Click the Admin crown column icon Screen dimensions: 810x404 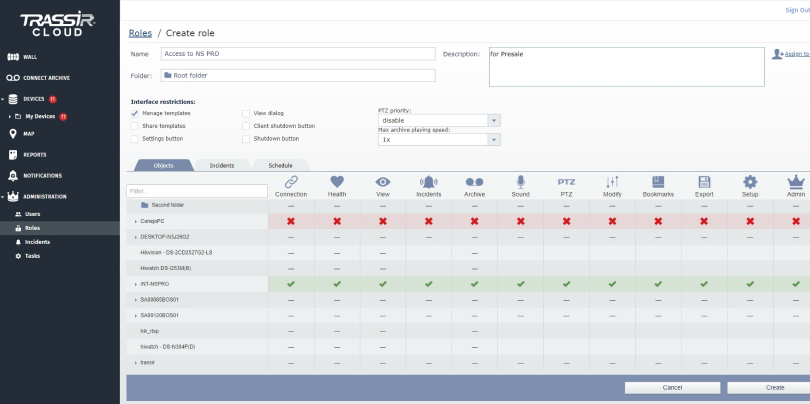[796, 181]
